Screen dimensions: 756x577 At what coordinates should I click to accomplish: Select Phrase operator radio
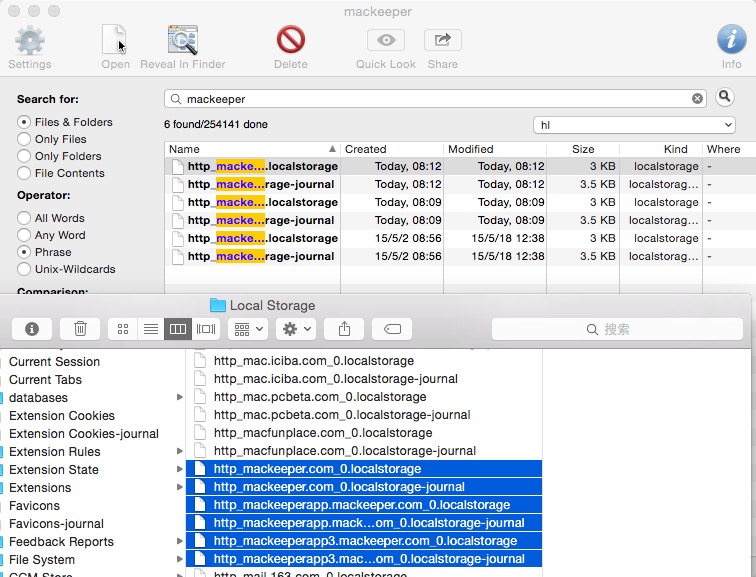(24, 252)
